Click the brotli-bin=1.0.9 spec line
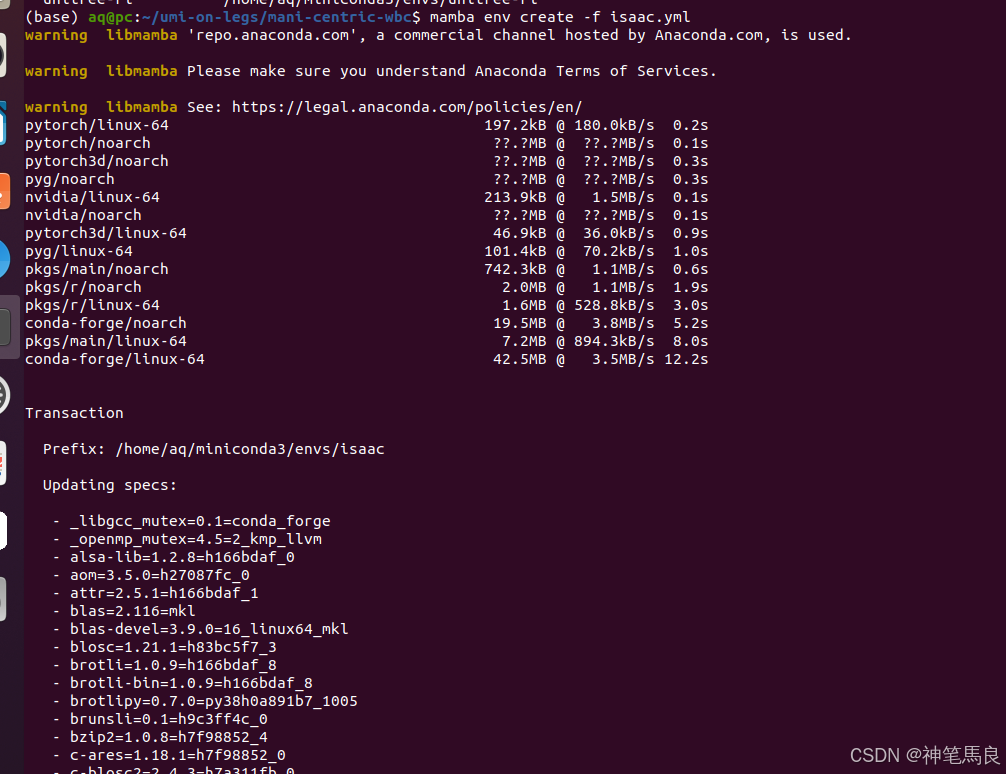Viewport: 1006px width, 774px height. [191, 682]
